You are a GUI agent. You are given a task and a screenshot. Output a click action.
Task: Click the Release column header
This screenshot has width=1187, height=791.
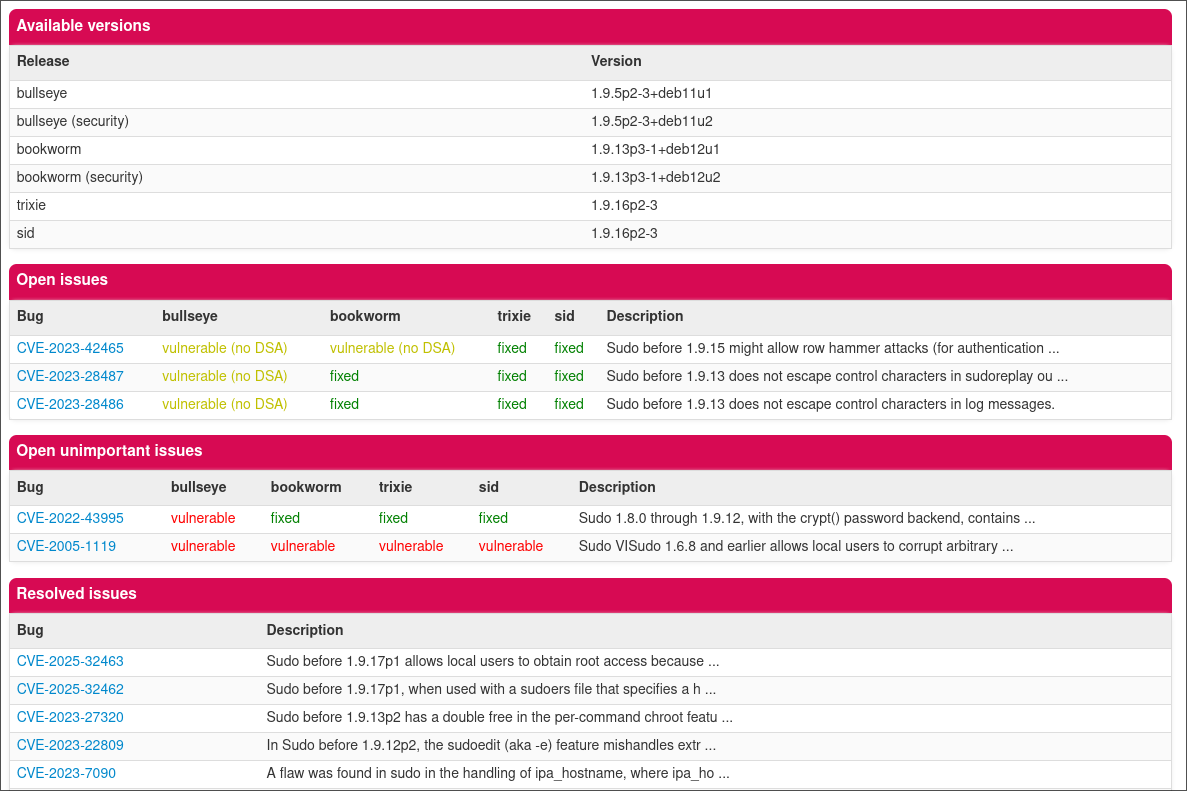pos(43,62)
